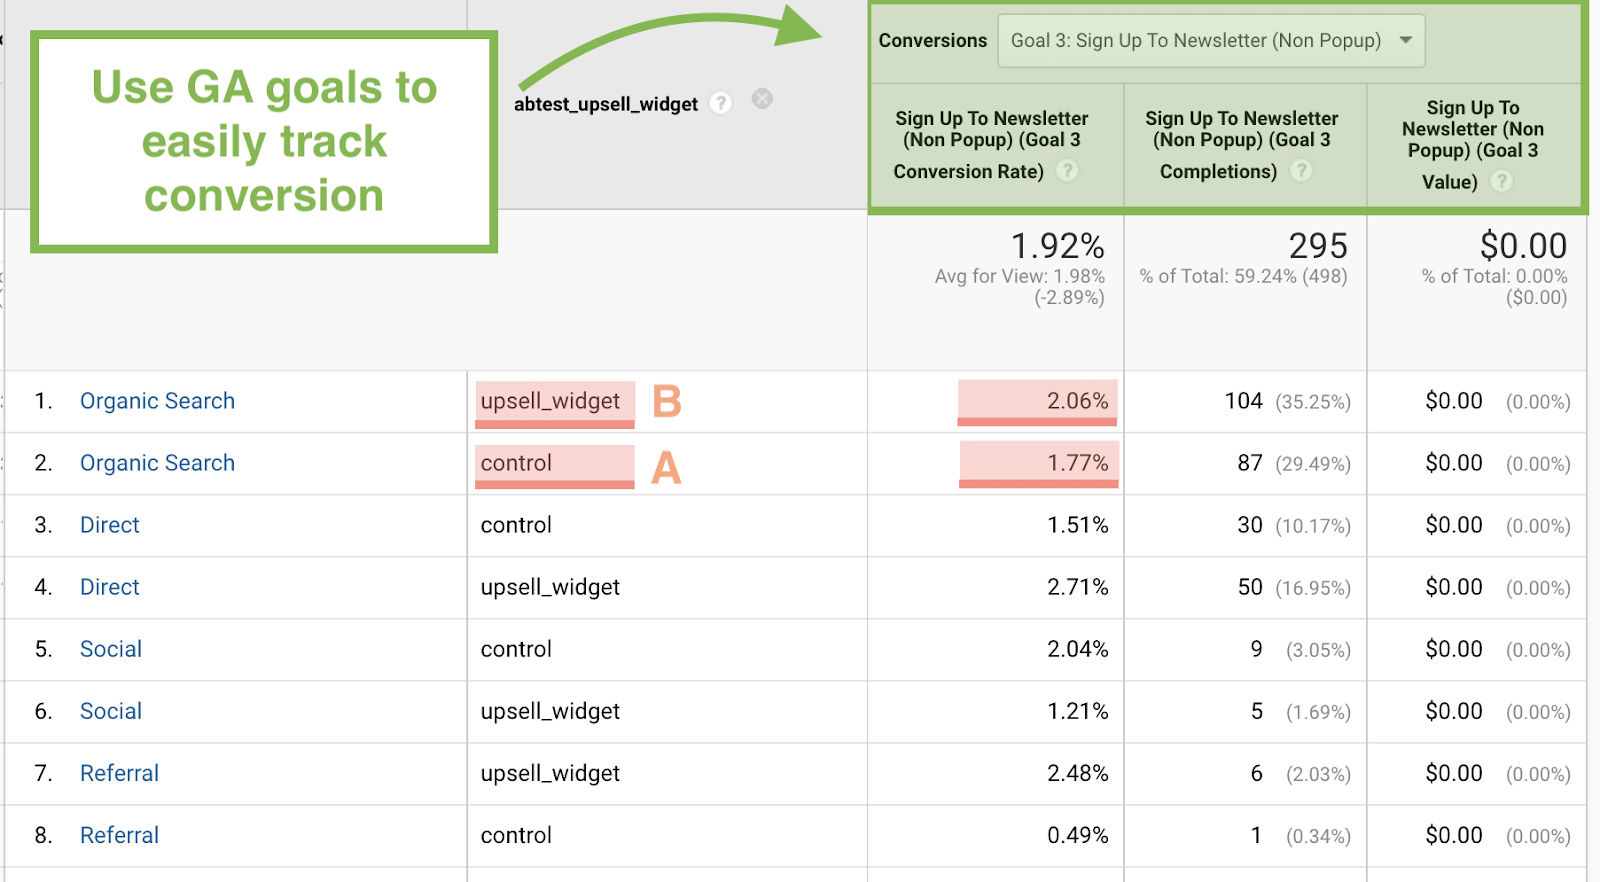Click the abtest_upsell_widget column header
This screenshot has height=882, width=1600.
606,104
